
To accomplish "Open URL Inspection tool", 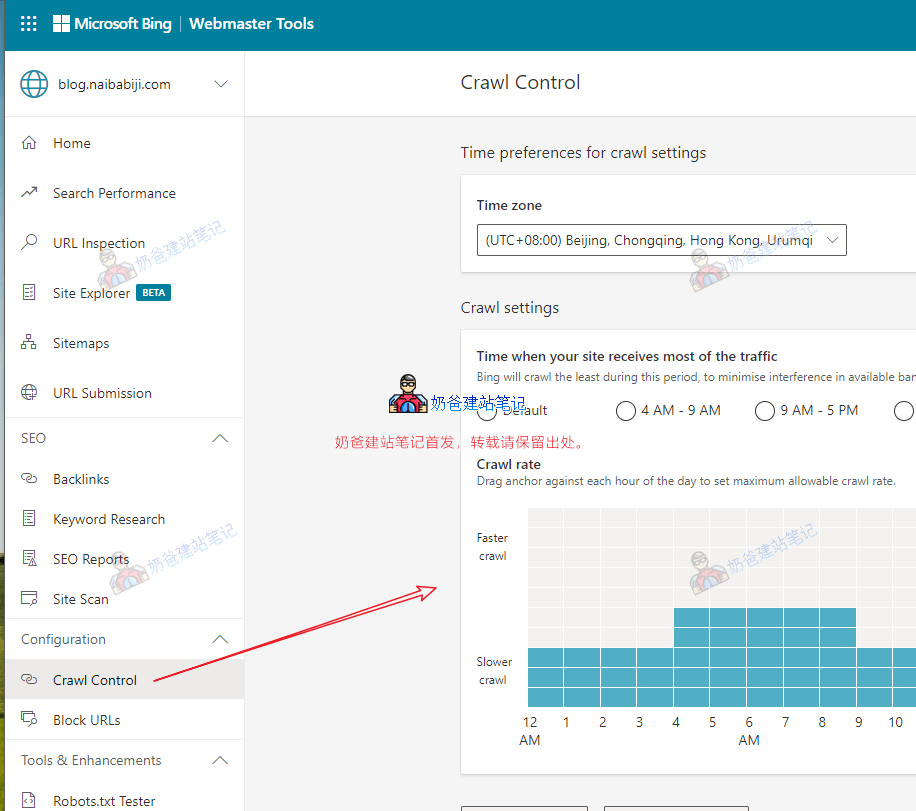I will [x=98, y=243].
